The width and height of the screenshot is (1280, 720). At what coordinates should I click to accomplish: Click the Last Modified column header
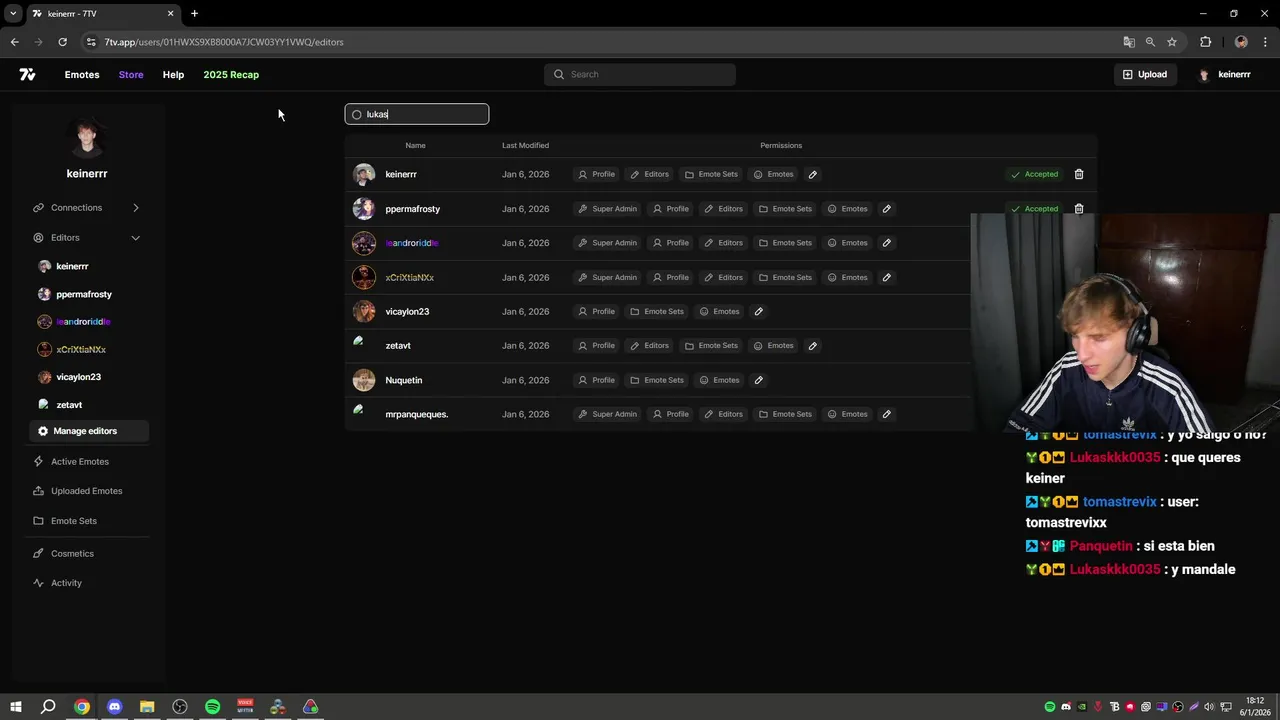coord(525,145)
